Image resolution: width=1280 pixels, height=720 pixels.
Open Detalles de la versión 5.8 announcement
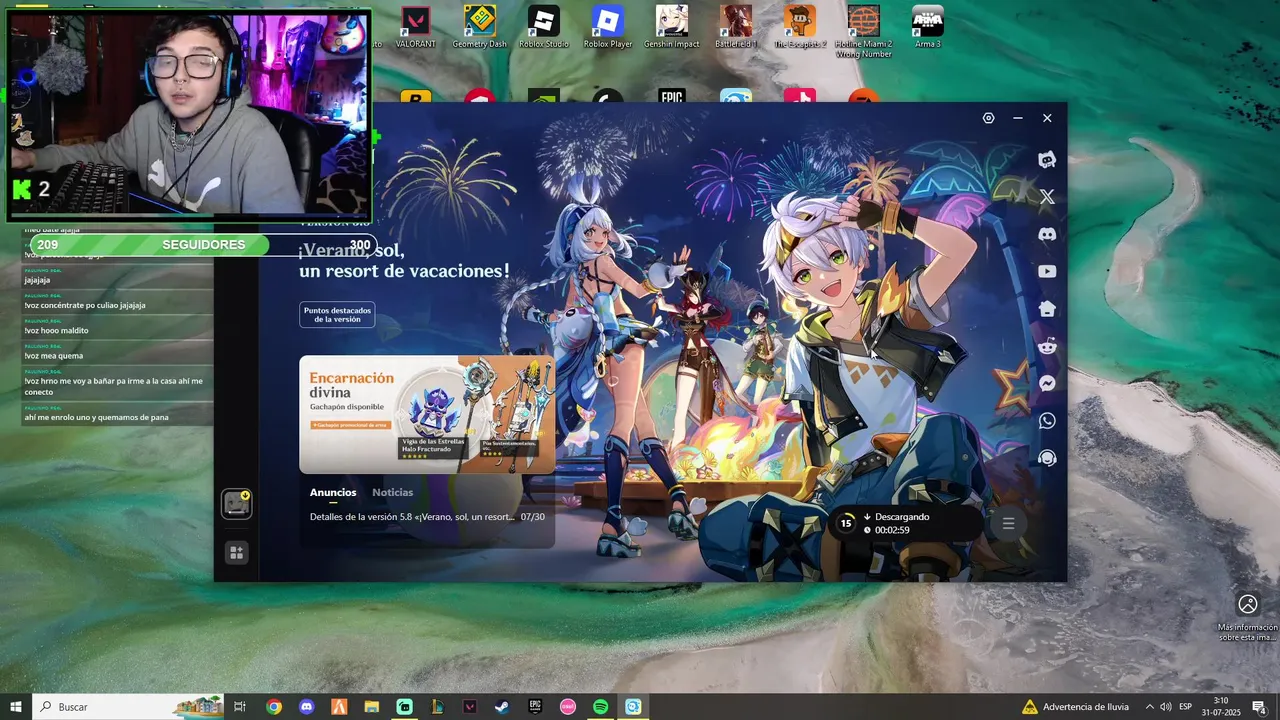(x=427, y=517)
